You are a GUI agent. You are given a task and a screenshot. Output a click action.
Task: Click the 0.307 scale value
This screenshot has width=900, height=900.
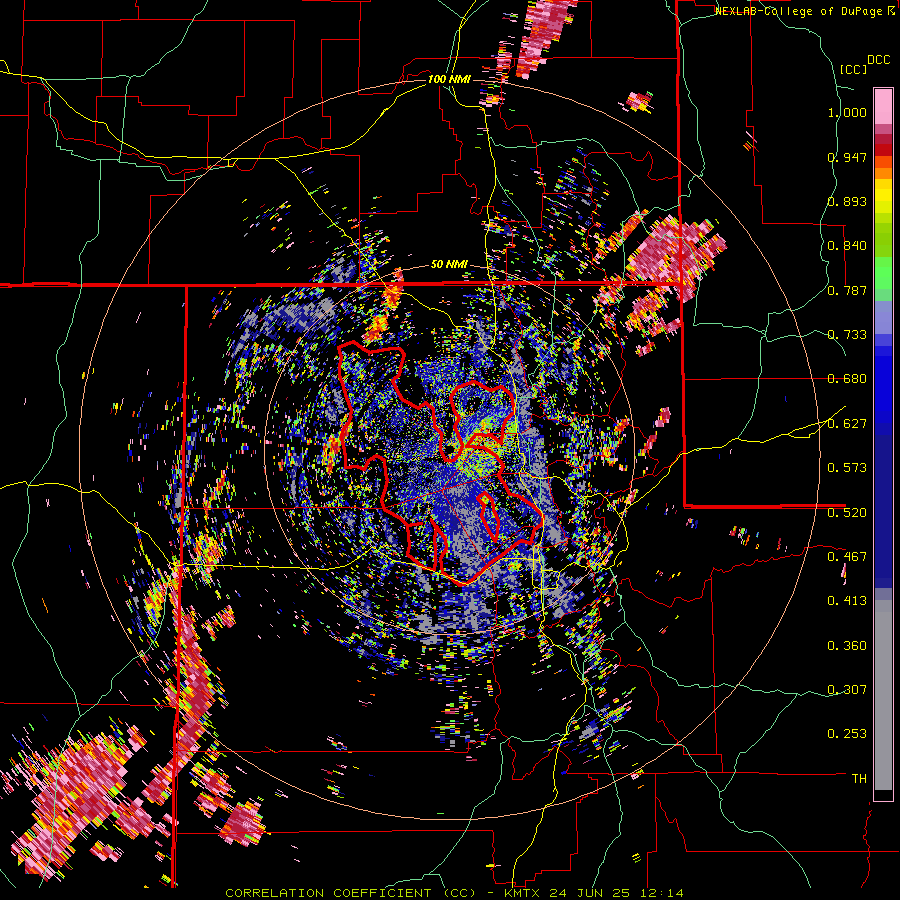coord(847,690)
